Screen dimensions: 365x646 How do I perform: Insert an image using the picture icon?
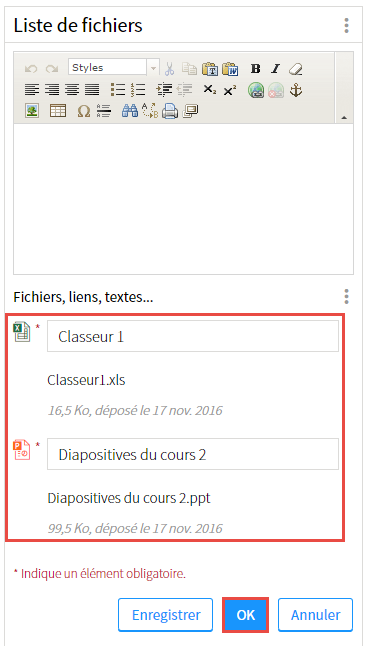(x=32, y=110)
